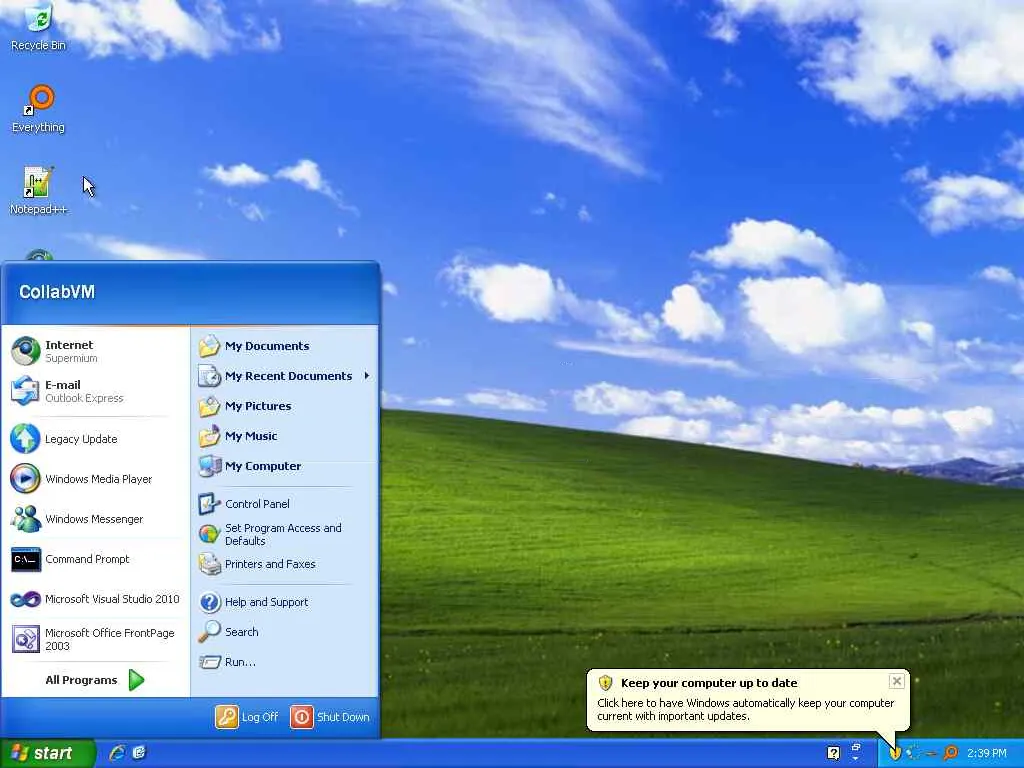Click the Log Off button
The width and height of the screenshot is (1024, 768).
[x=247, y=717]
